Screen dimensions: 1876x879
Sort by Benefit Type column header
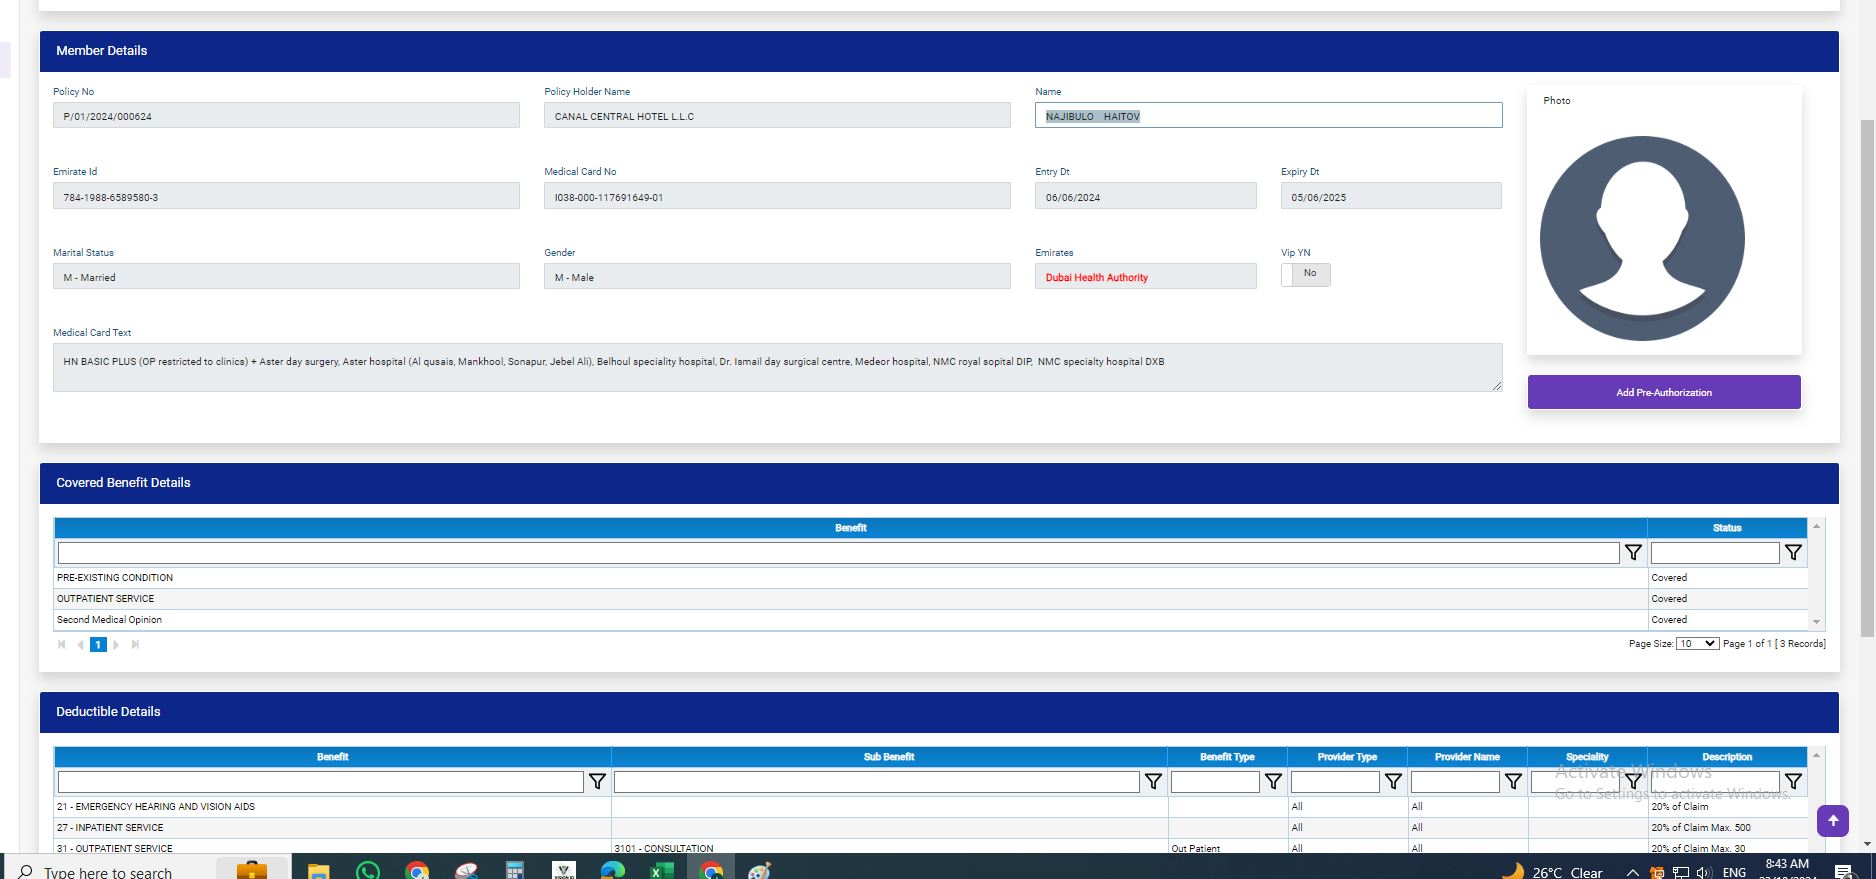click(x=1227, y=757)
